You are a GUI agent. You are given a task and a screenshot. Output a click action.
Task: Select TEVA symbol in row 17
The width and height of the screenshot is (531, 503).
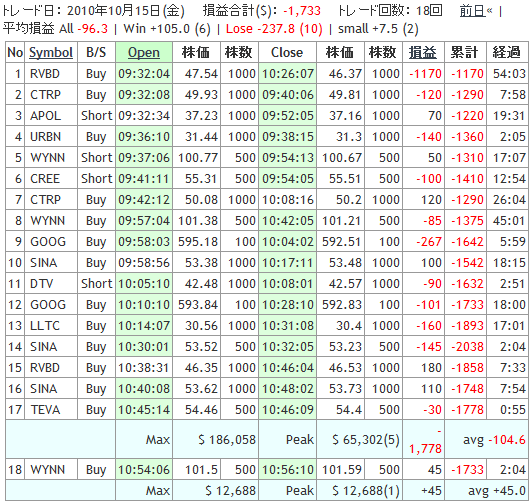point(45,410)
